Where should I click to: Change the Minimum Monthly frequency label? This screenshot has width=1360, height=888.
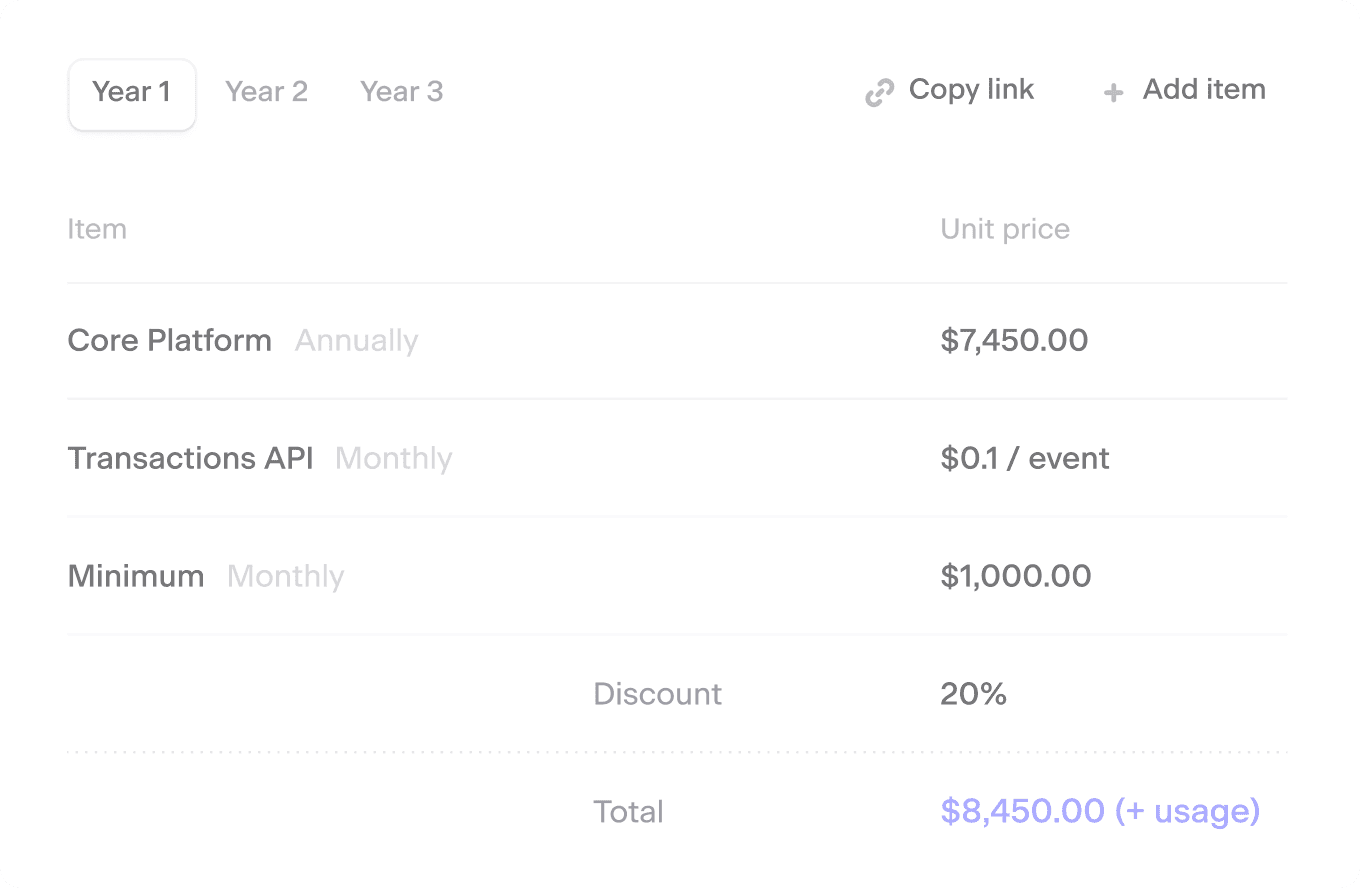285,577
